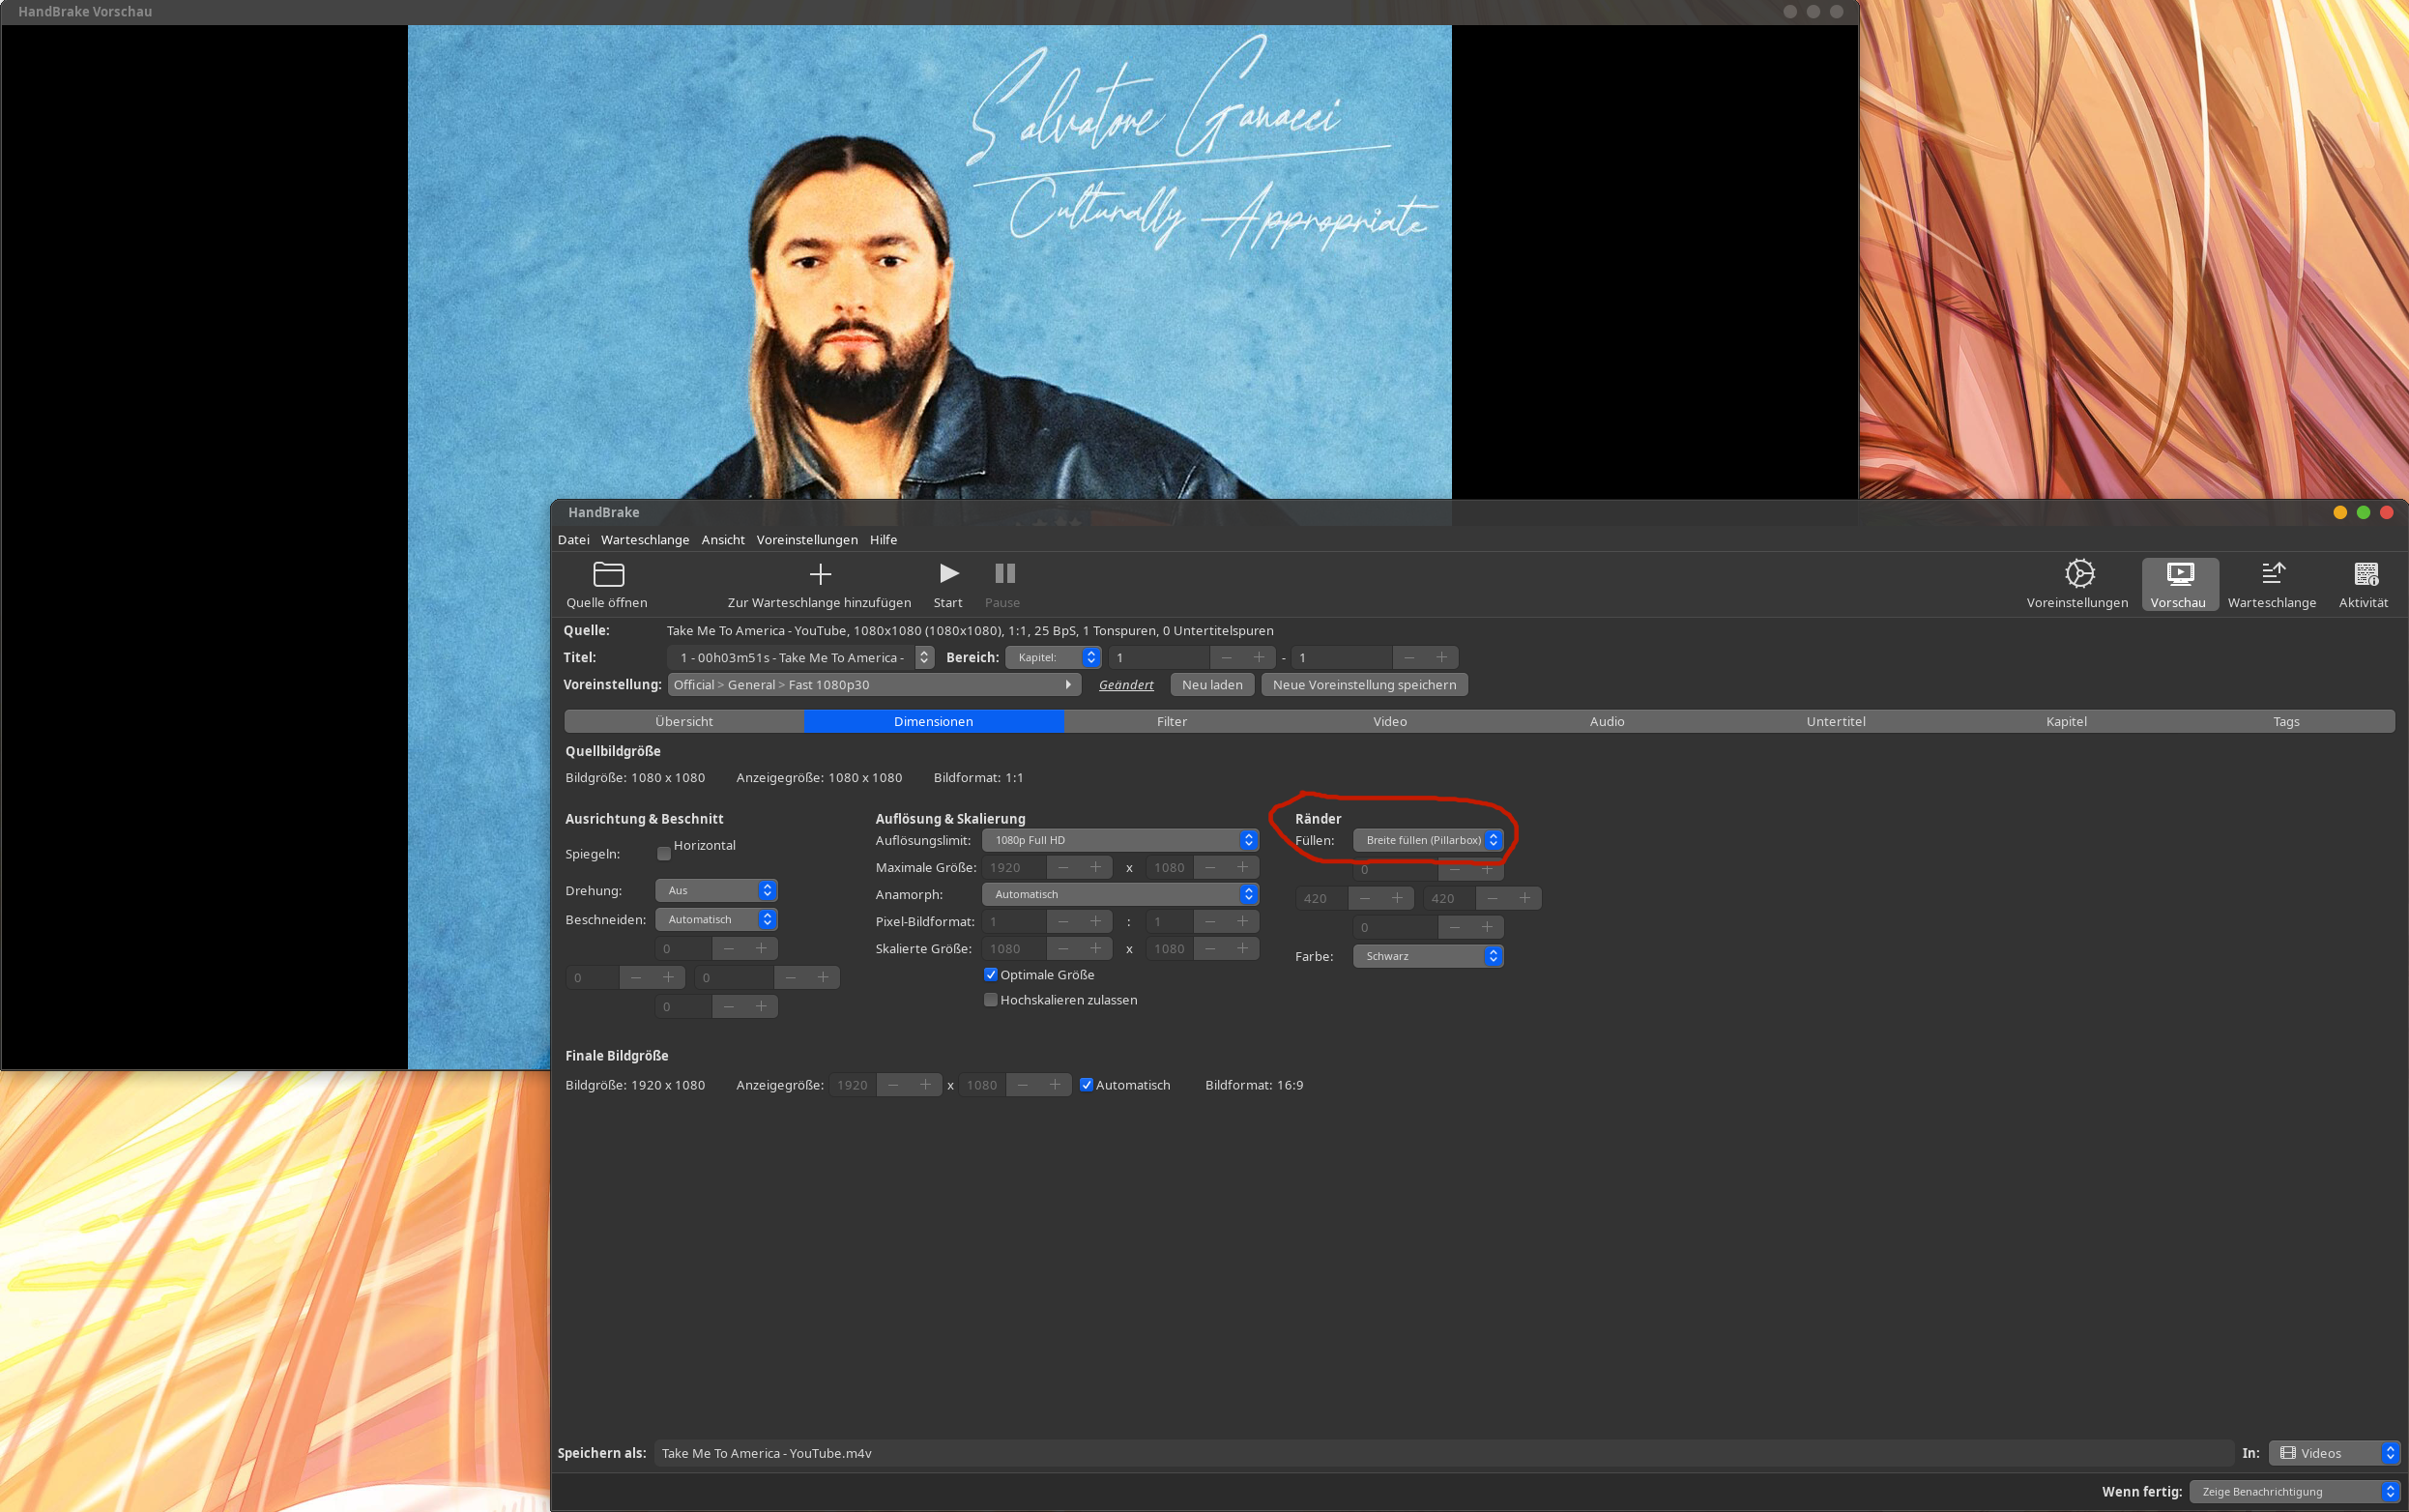Switch to the Filter tab
This screenshot has height=1512, width=2409.
pyautogui.click(x=1171, y=721)
